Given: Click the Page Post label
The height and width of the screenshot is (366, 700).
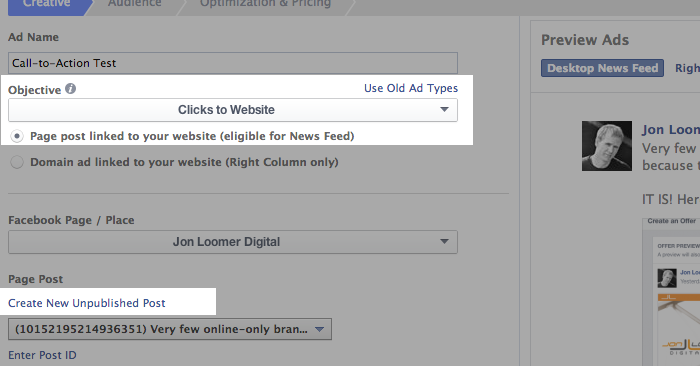Looking at the screenshot, I should (36, 279).
